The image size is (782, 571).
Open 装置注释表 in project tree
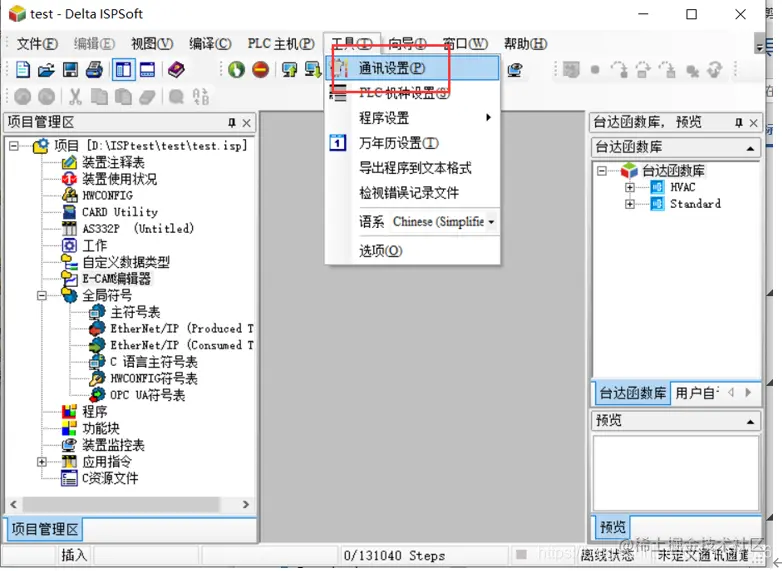coord(113,163)
